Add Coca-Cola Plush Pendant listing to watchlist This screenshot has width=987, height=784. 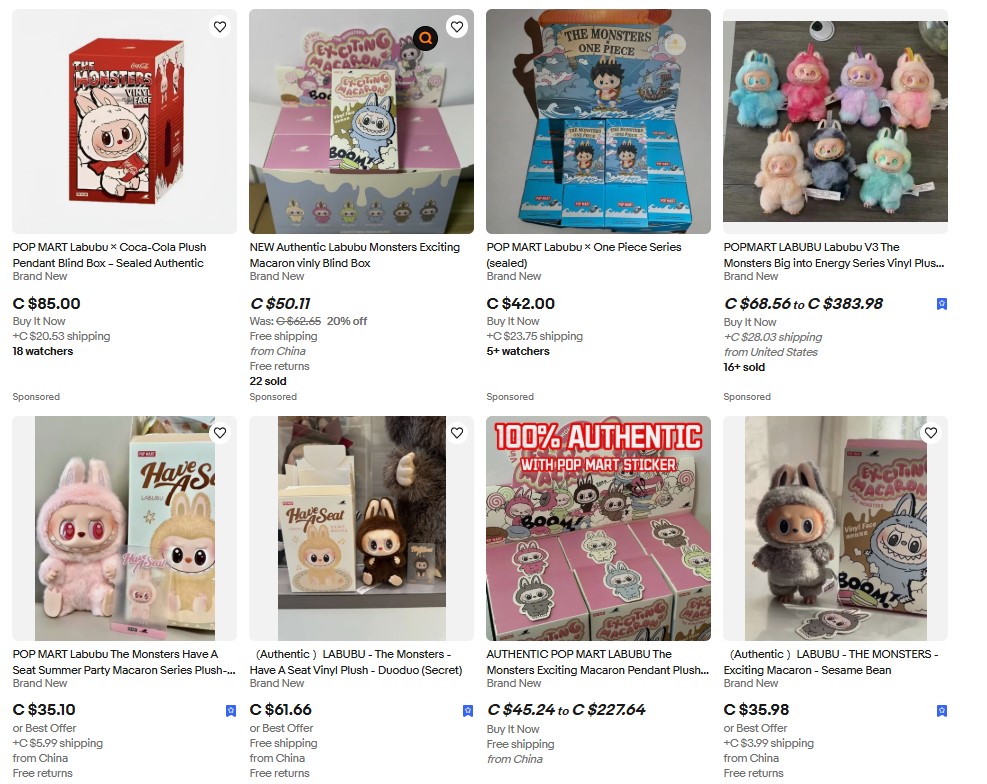(x=220, y=27)
